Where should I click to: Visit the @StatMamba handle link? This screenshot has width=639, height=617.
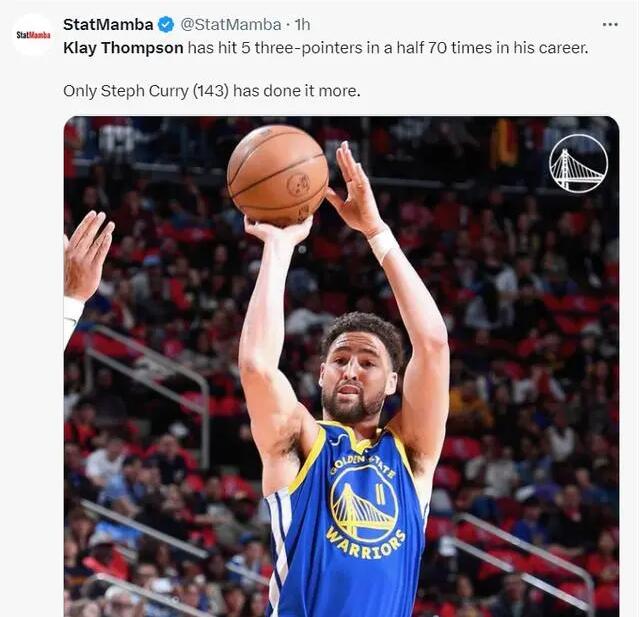point(230,24)
